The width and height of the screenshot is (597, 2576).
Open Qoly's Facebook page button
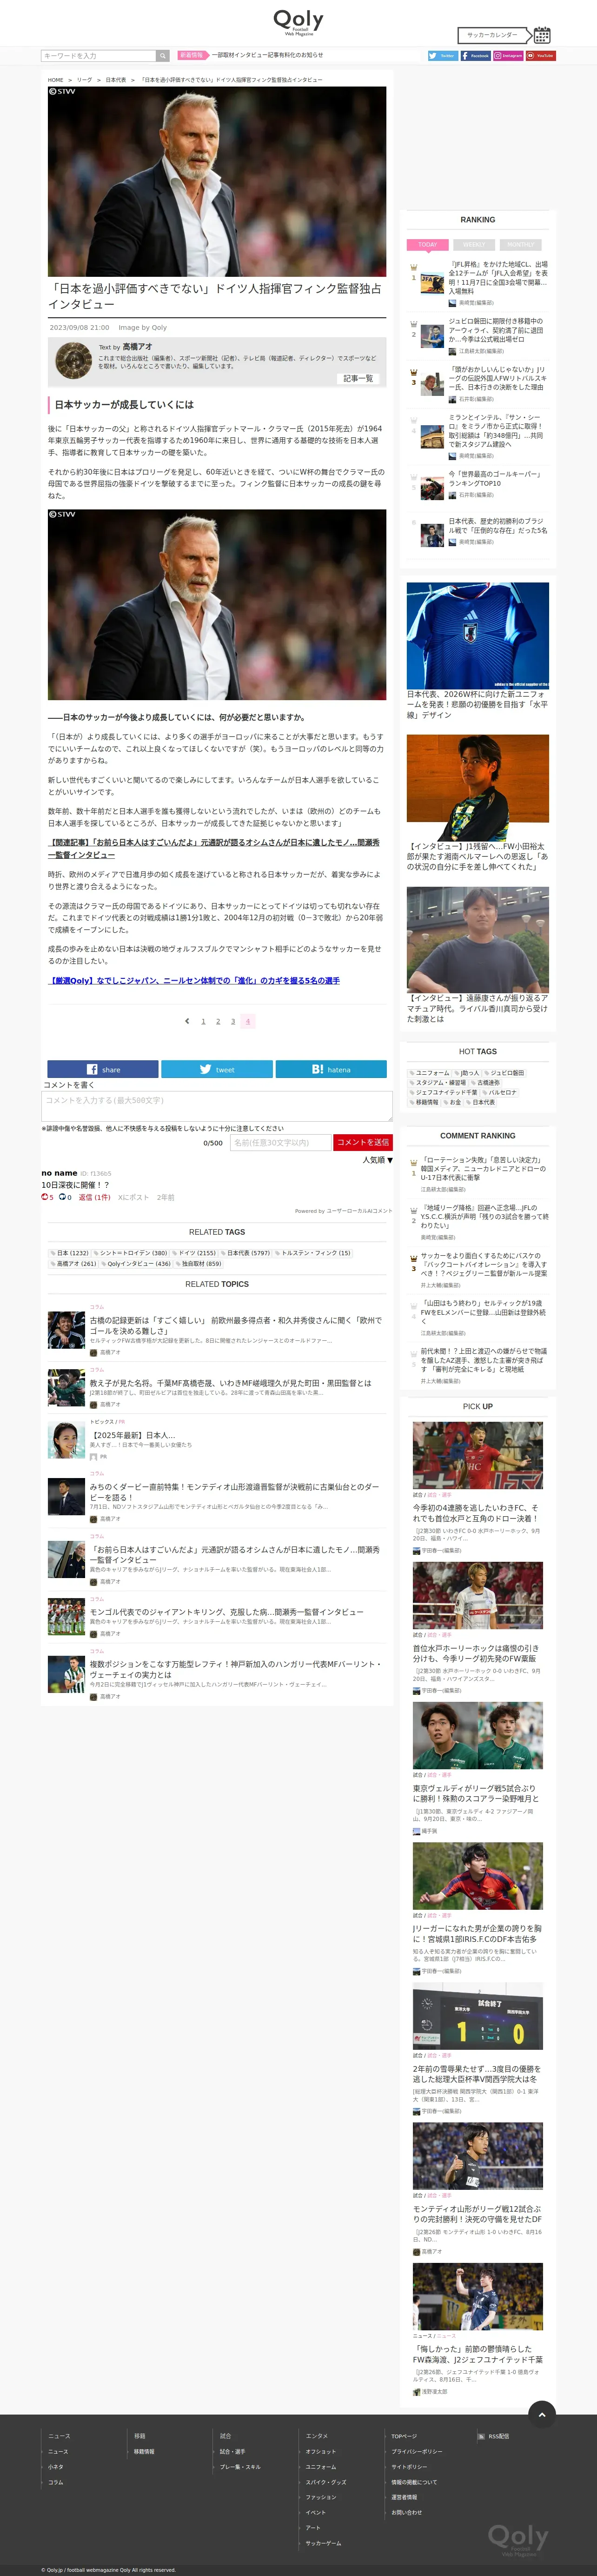475,56
